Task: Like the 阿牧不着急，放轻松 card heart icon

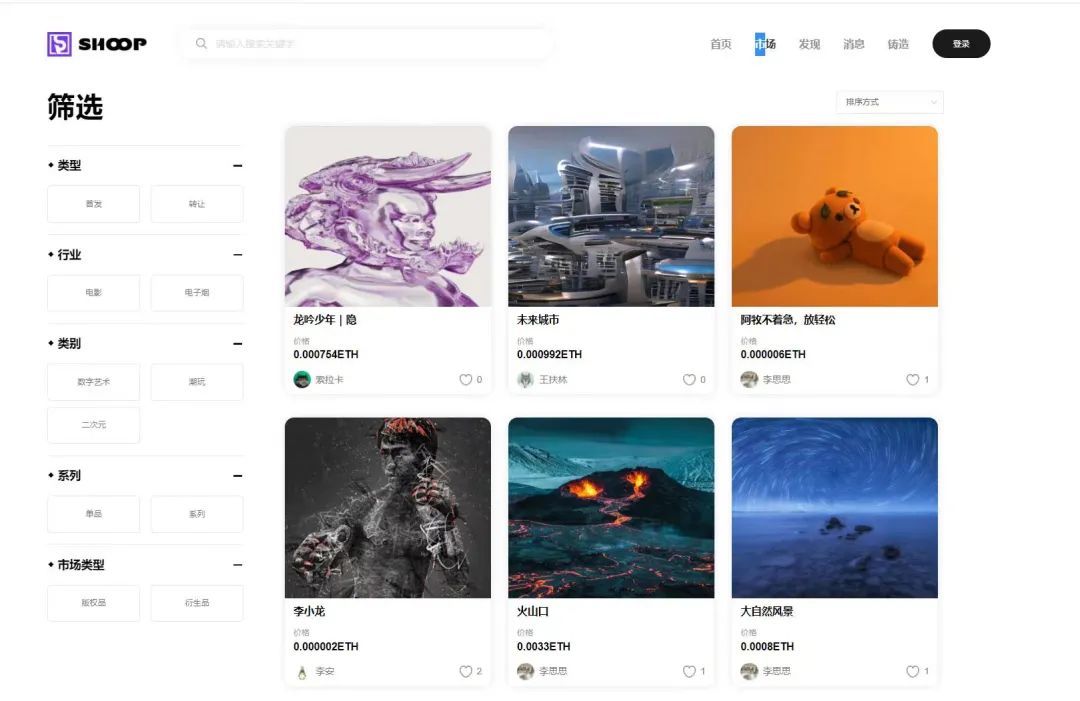Action: (x=913, y=379)
